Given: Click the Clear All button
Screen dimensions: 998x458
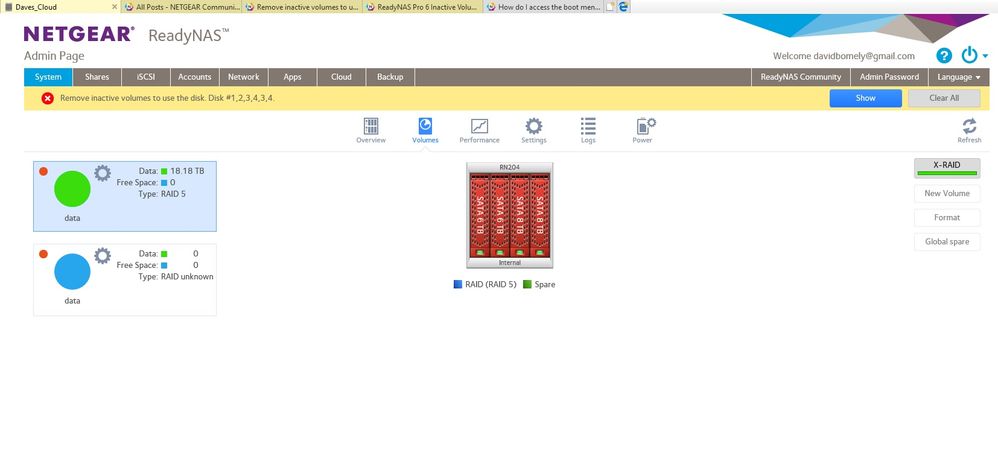Looking at the screenshot, I should click(x=944, y=98).
